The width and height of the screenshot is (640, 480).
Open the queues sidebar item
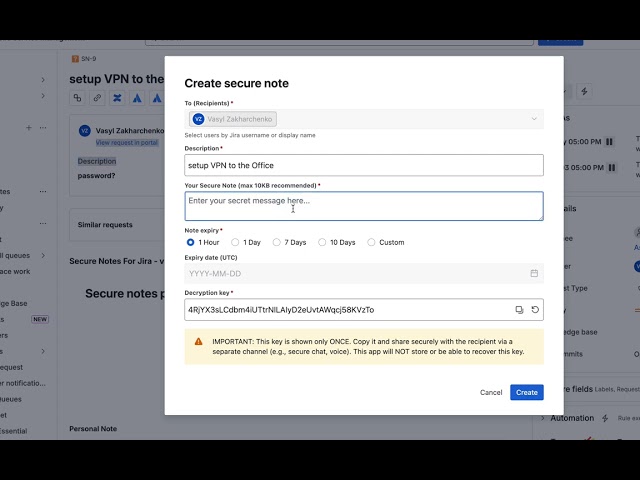(x=16, y=256)
